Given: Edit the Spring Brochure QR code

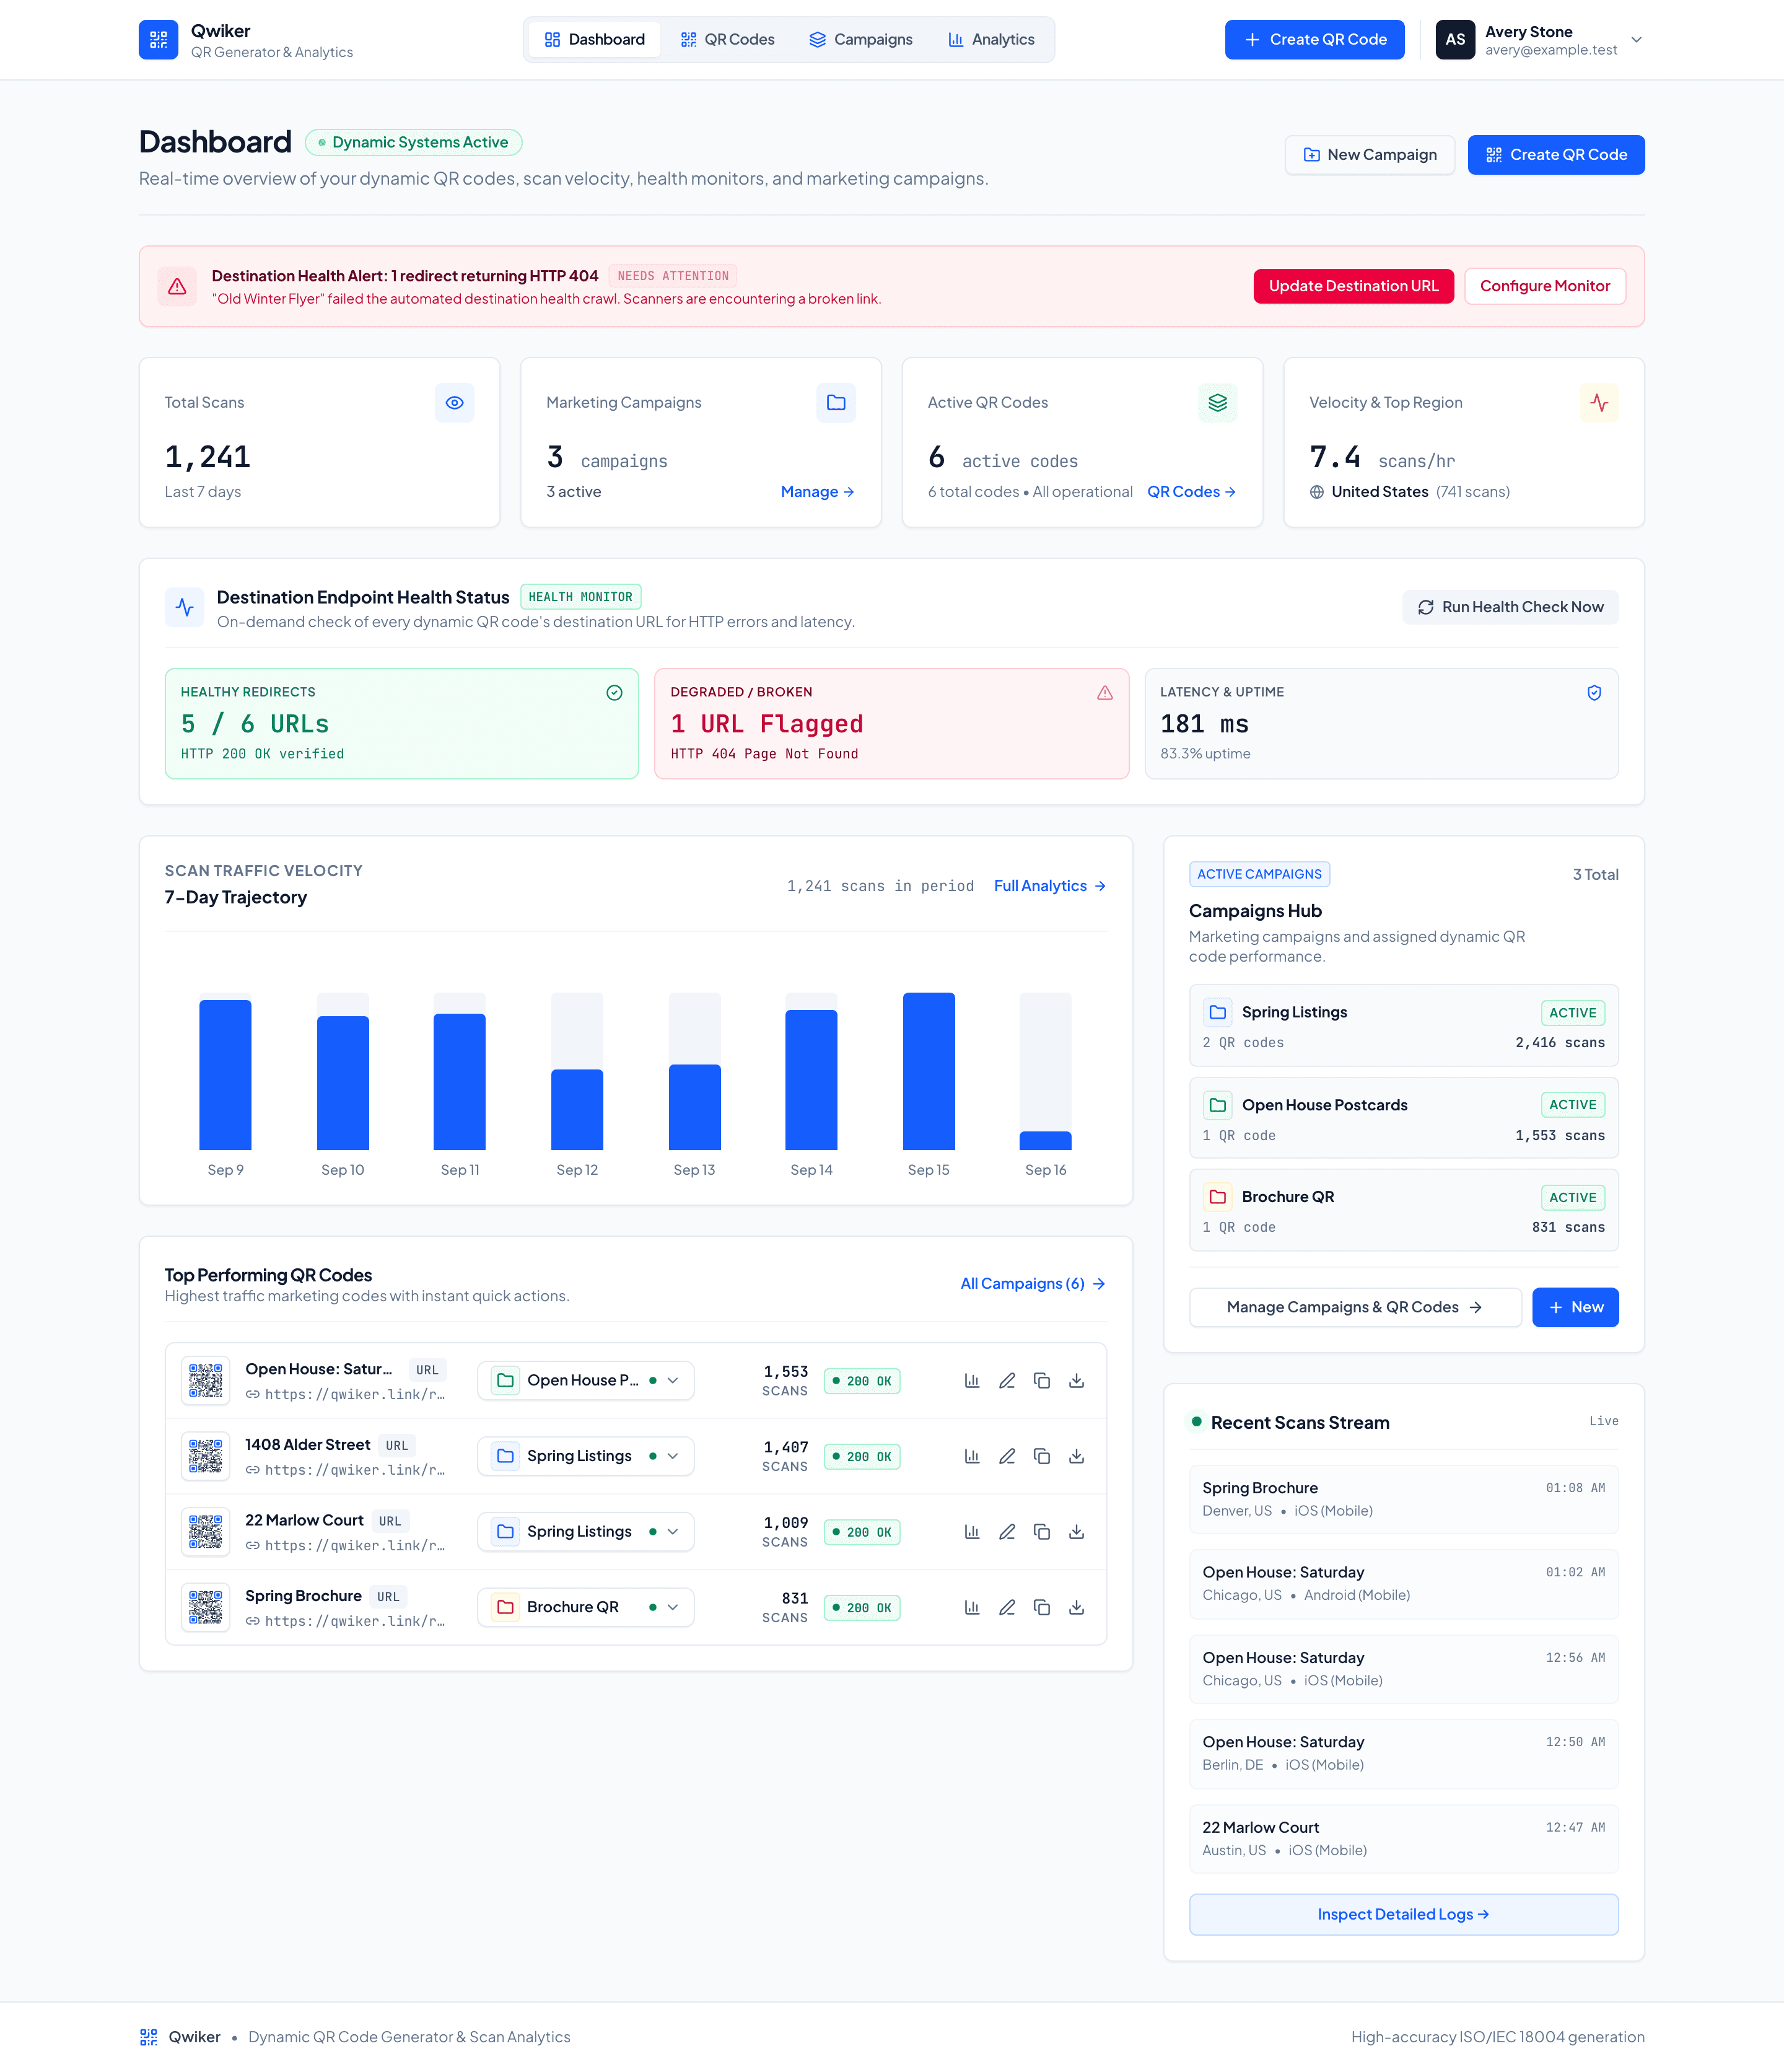Looking at the screenshot, I should [x=1007, y=1608].
